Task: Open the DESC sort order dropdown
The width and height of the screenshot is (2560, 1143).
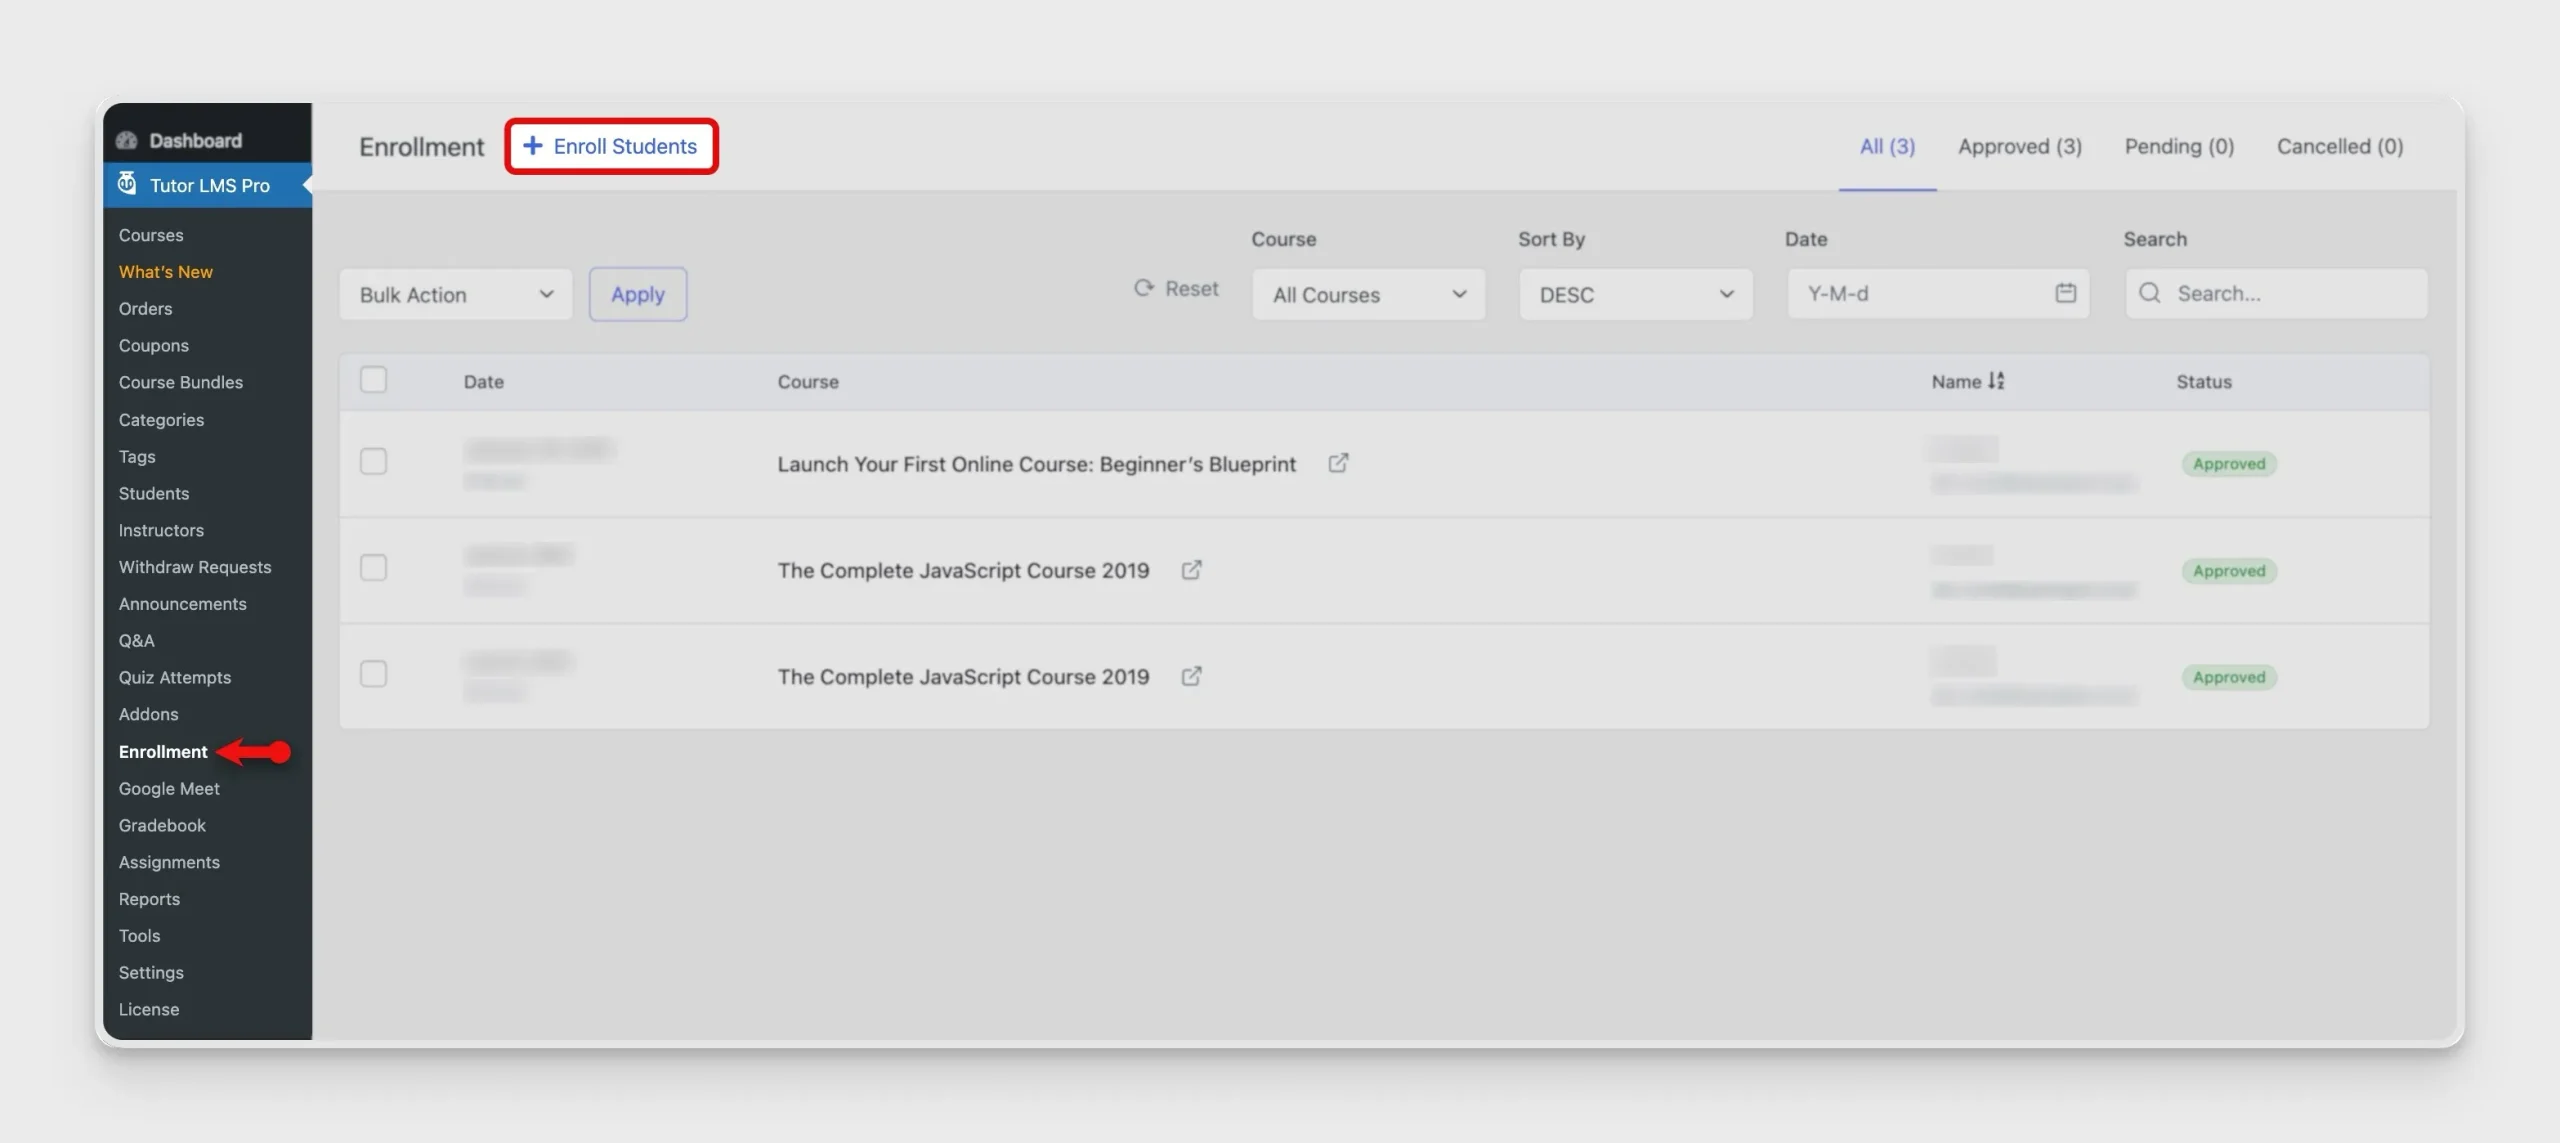Action: point(1635,294)
